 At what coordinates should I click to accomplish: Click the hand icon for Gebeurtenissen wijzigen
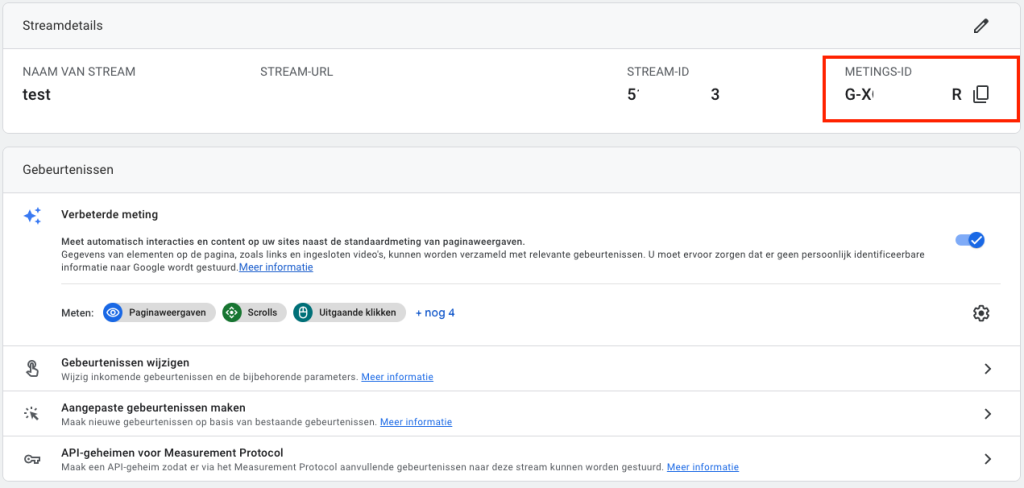(x=33, y=369)
